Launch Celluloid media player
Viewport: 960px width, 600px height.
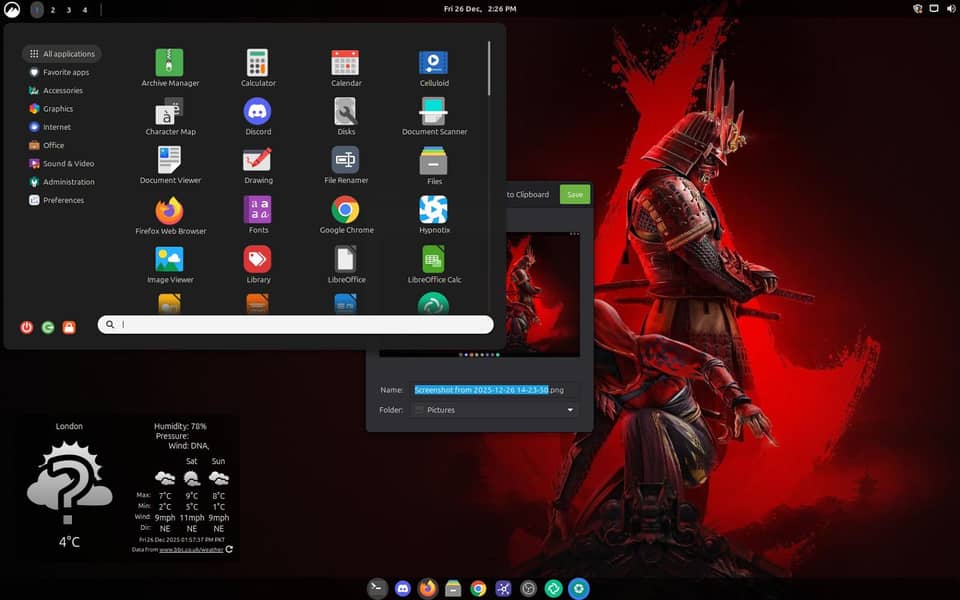(x=433, y=64)
